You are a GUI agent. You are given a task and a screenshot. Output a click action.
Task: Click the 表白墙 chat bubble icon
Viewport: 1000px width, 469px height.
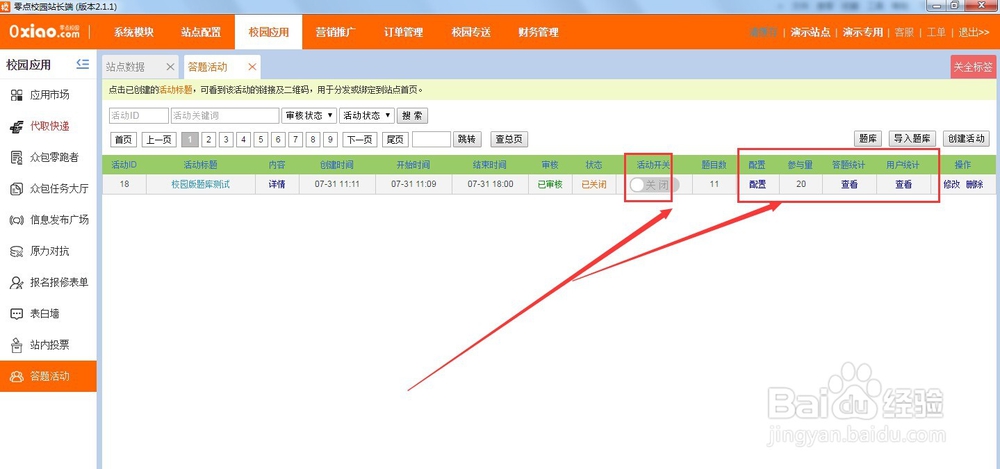click(17, 314)
